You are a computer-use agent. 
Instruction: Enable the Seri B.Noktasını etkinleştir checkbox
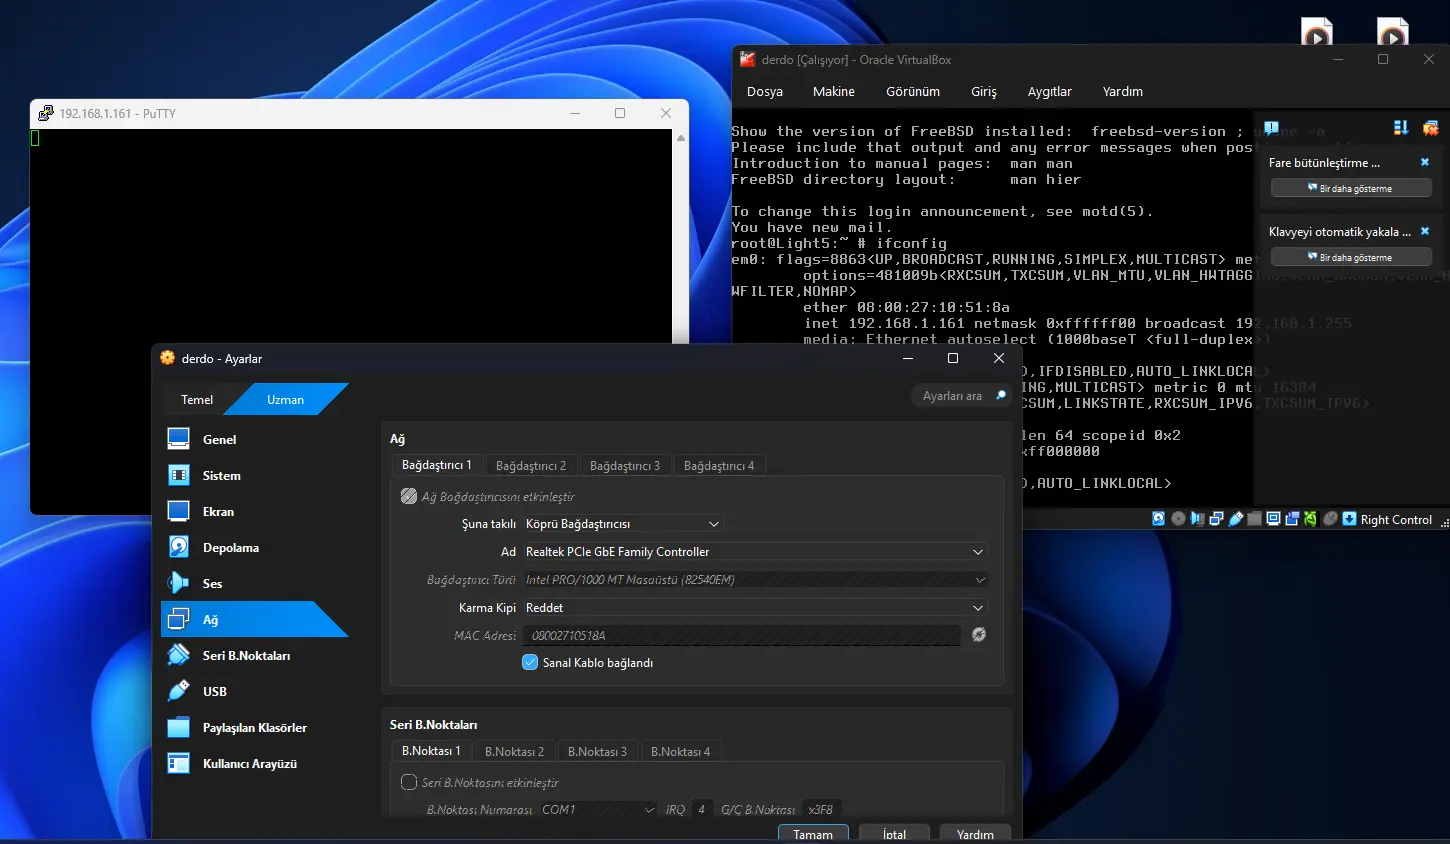pyautogui.click(x=409, y=783)
